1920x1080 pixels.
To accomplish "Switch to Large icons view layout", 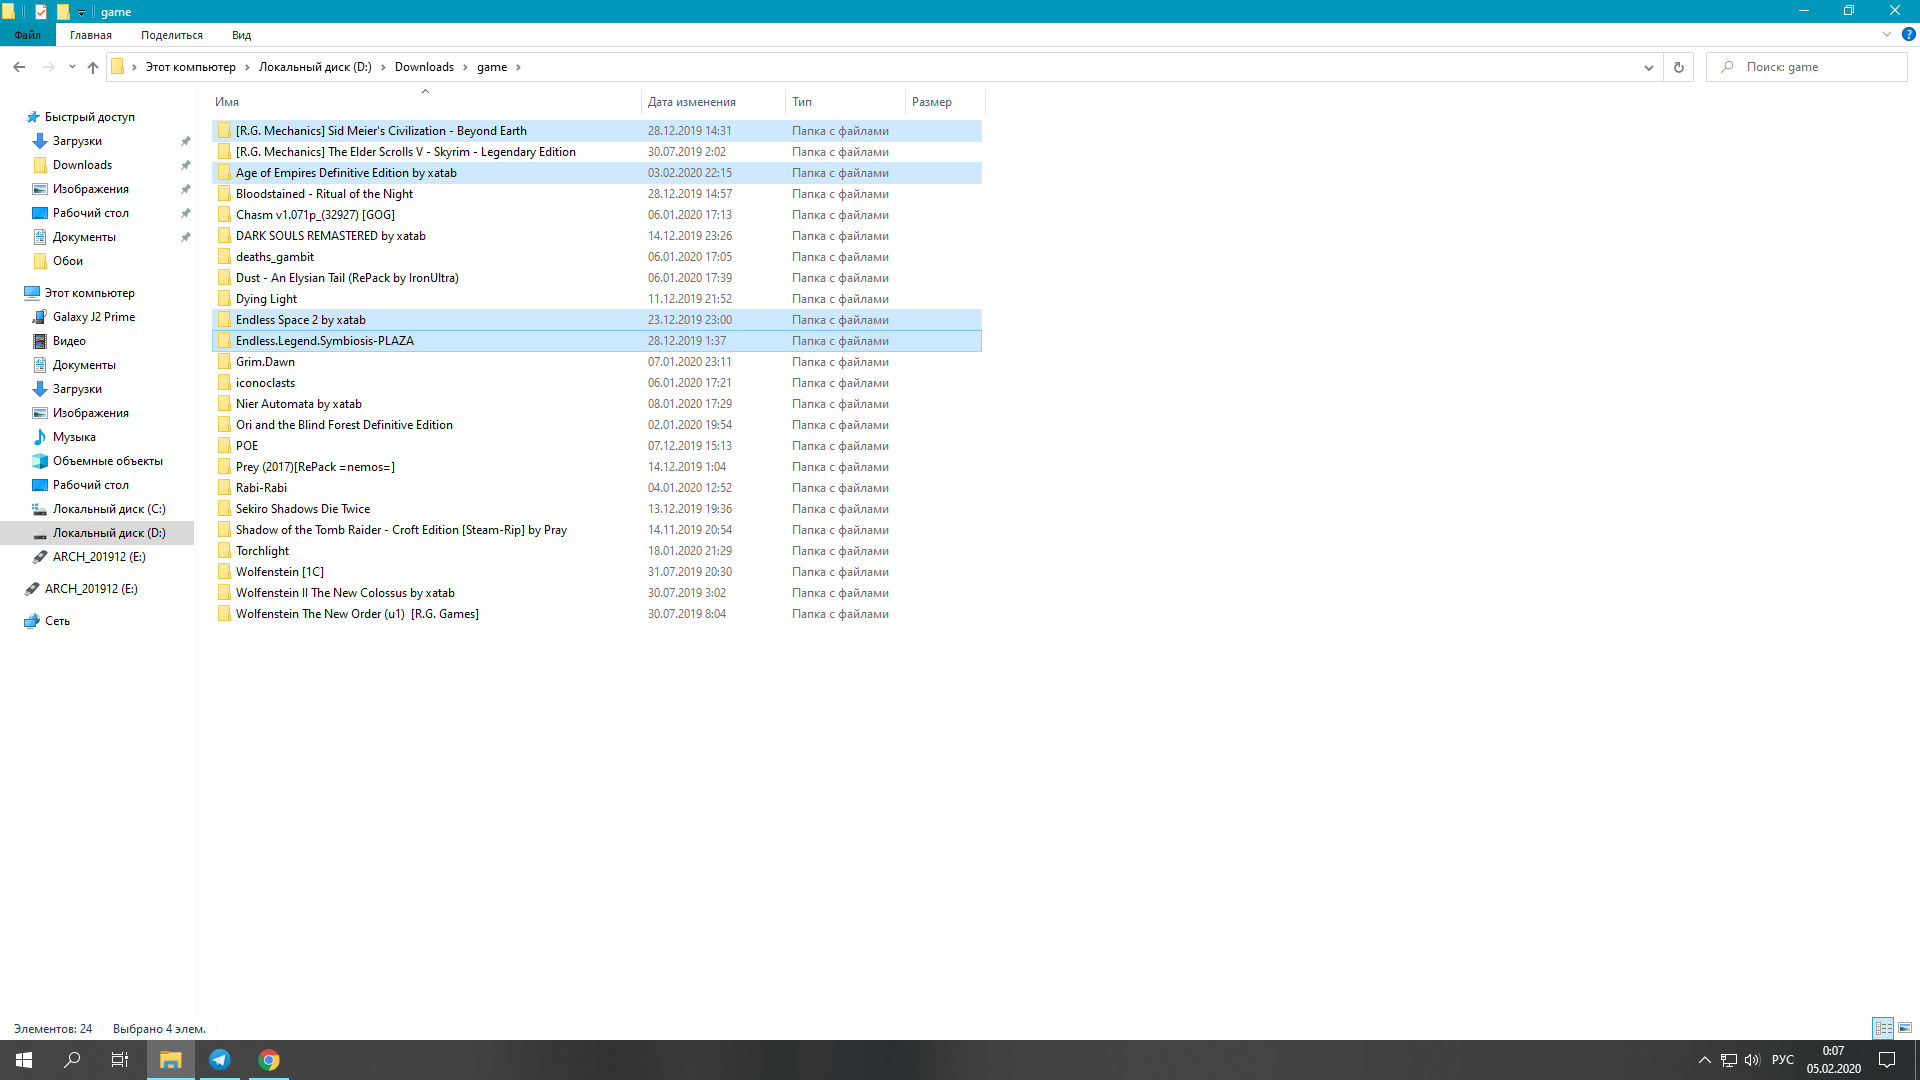I will tap(1905, 1028).
